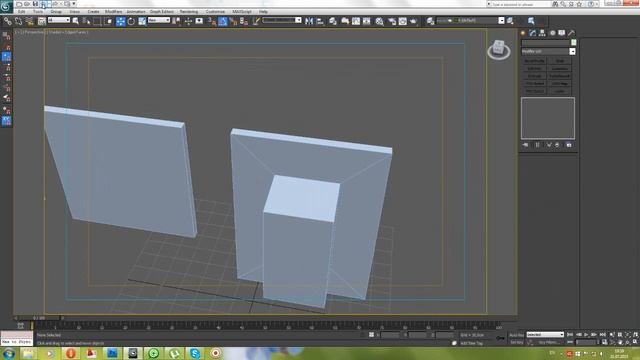Open the Create menu
Screen dimensions: 640x360
tap(93, 12)
